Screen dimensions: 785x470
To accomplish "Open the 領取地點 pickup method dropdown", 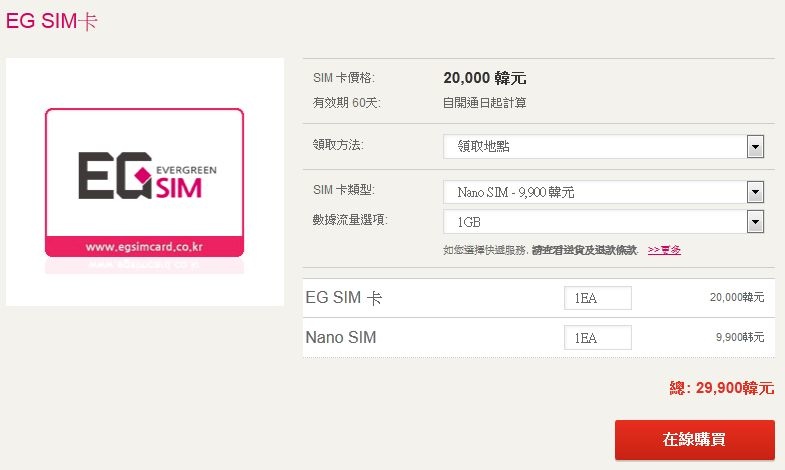I will pos(603,147).
